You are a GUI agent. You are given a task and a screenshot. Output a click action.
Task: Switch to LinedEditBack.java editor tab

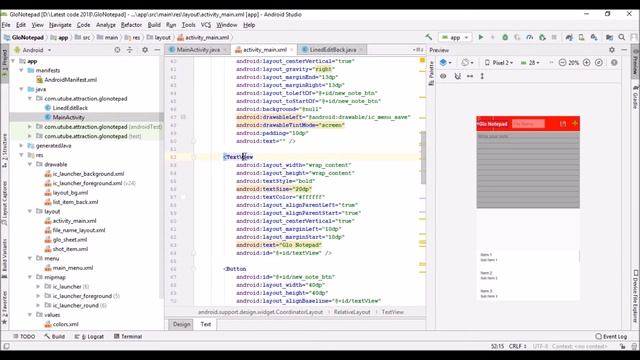coord(333,50)
